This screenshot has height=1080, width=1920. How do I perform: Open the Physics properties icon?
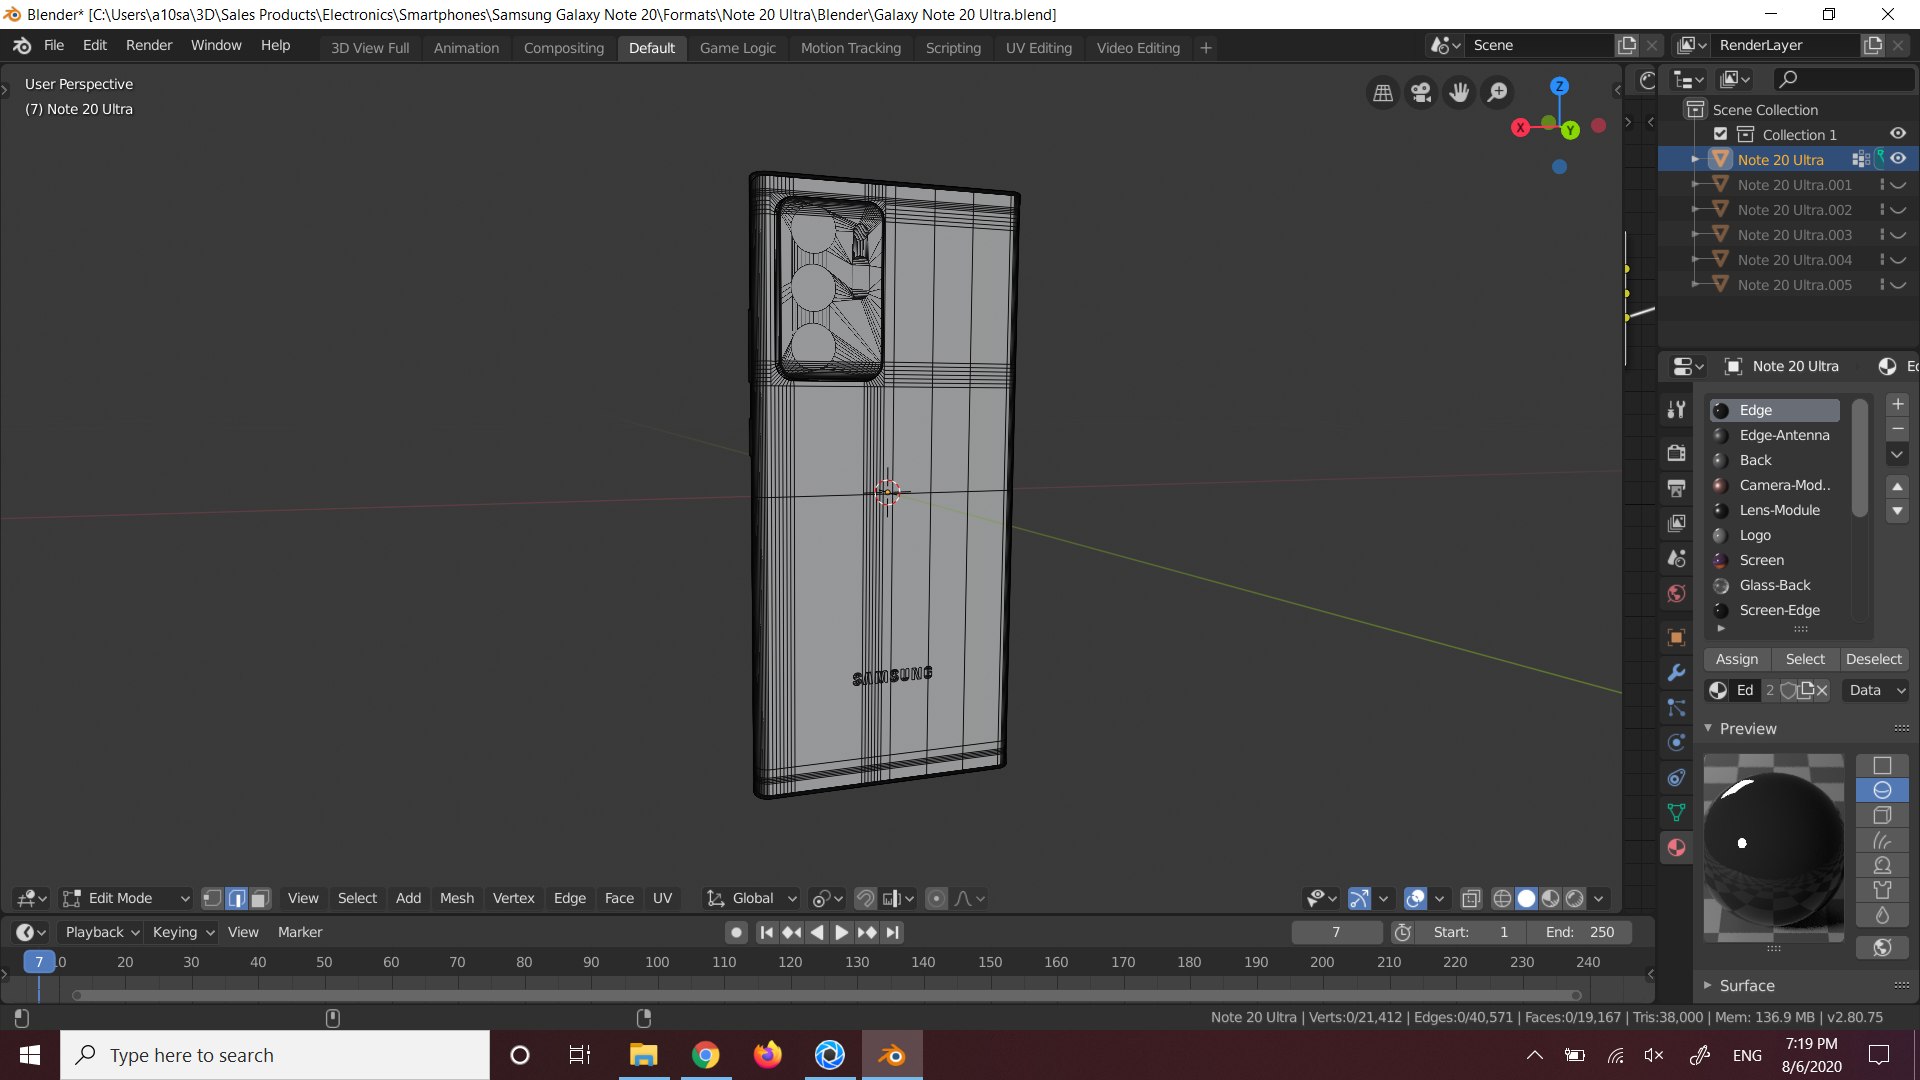[1677, 742]
